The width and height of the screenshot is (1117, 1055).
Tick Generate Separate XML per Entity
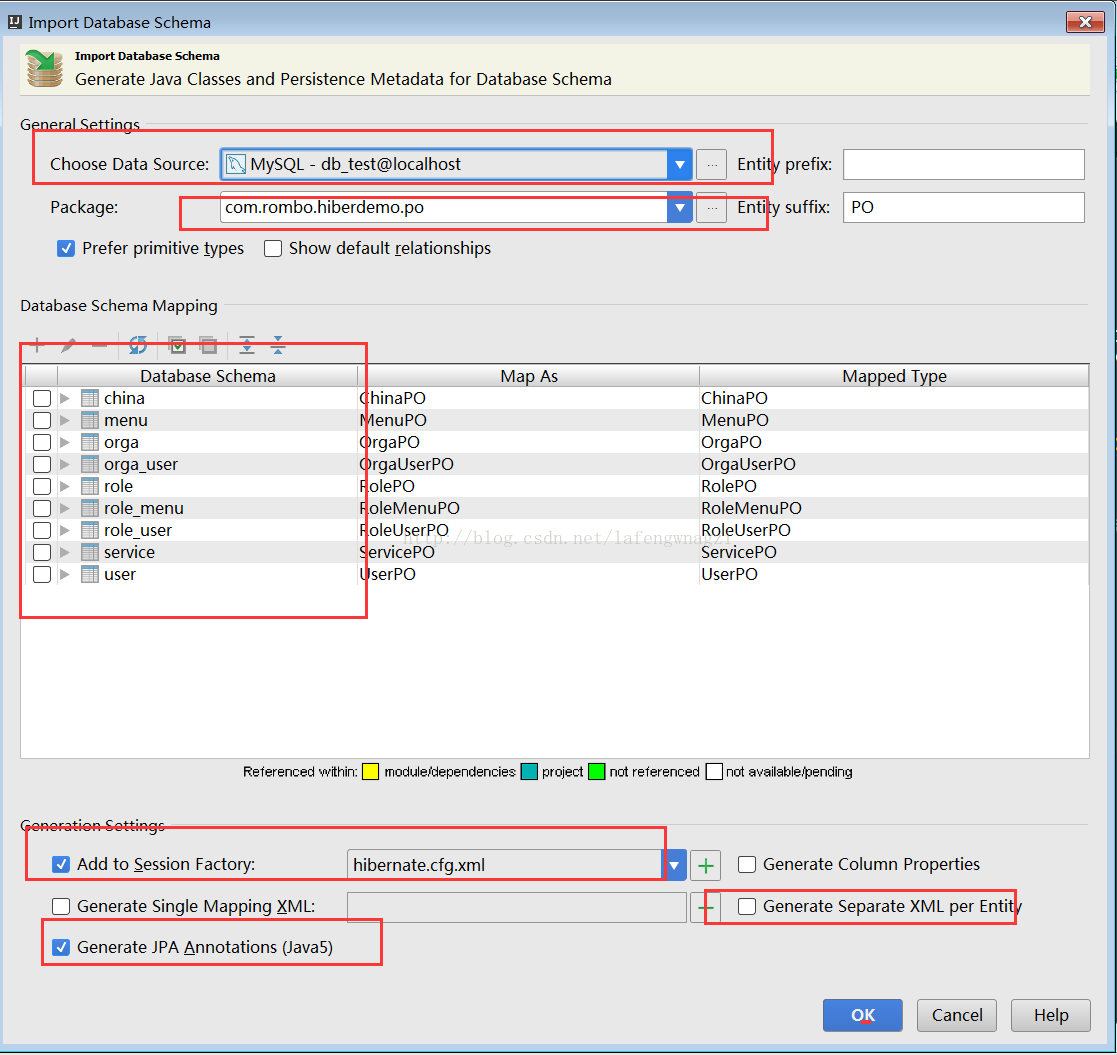(x=747, y=906)
